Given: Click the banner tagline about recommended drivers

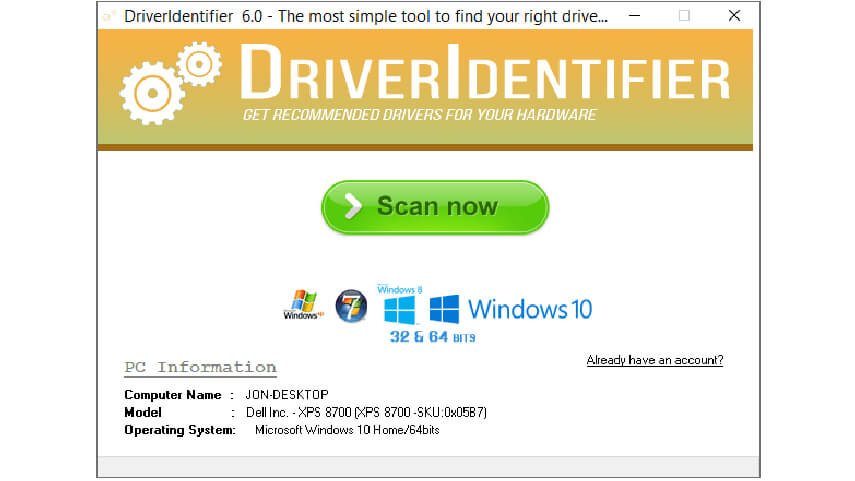Looking at the screenshot, I should pos(419,115).
